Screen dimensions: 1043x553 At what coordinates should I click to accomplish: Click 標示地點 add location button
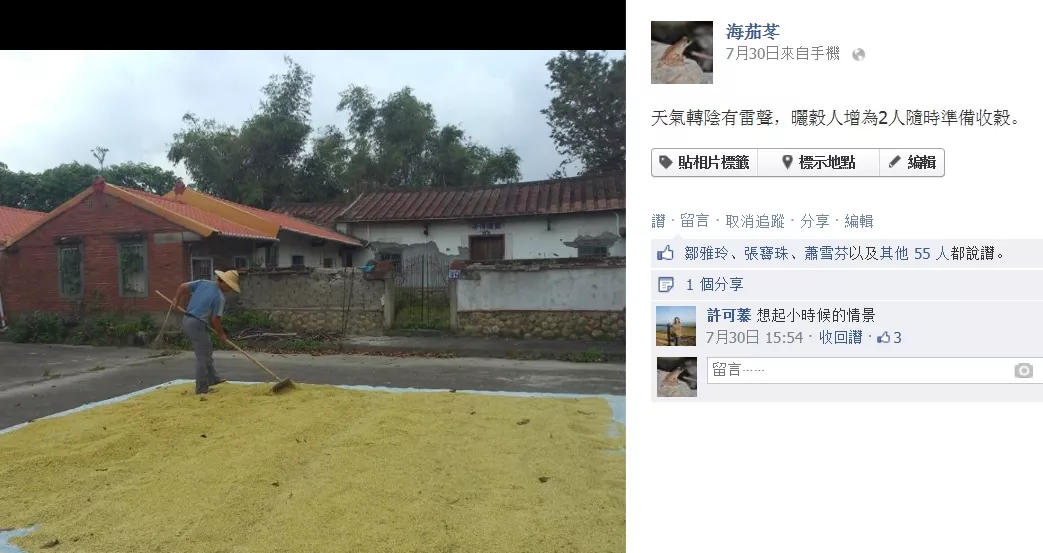[x=818, y=162]
